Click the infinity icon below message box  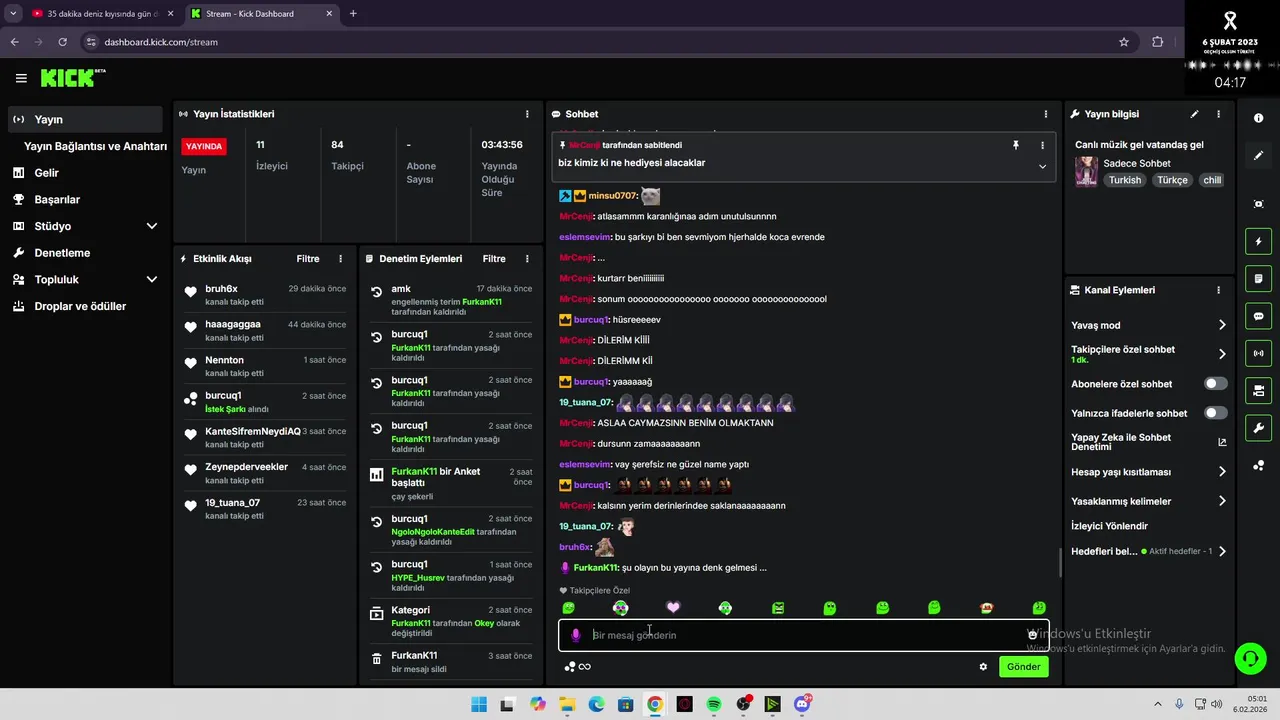click(585, 667)
